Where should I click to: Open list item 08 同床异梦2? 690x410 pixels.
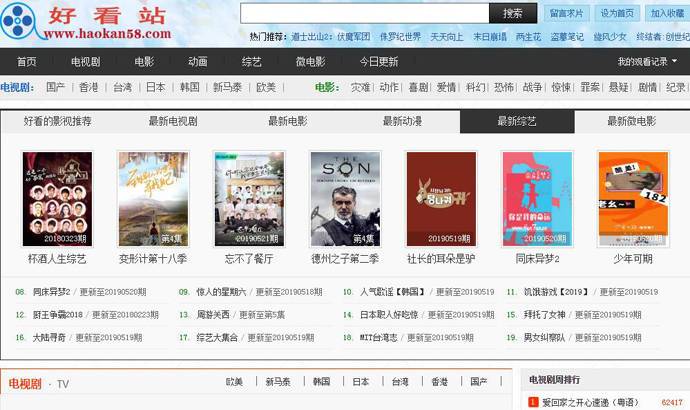(51, 292)
